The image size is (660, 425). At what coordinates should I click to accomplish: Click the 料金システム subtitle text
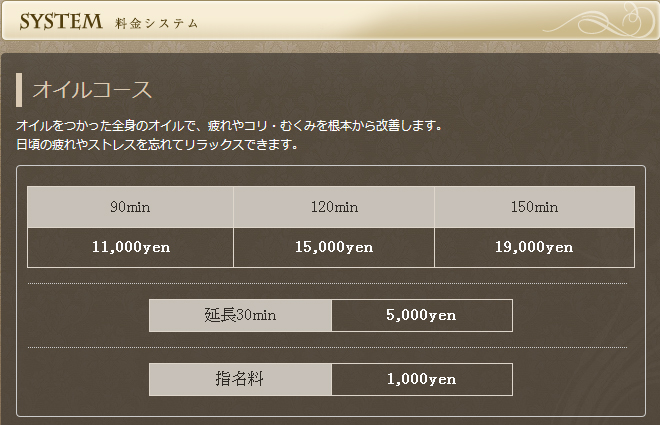[157, 24]
